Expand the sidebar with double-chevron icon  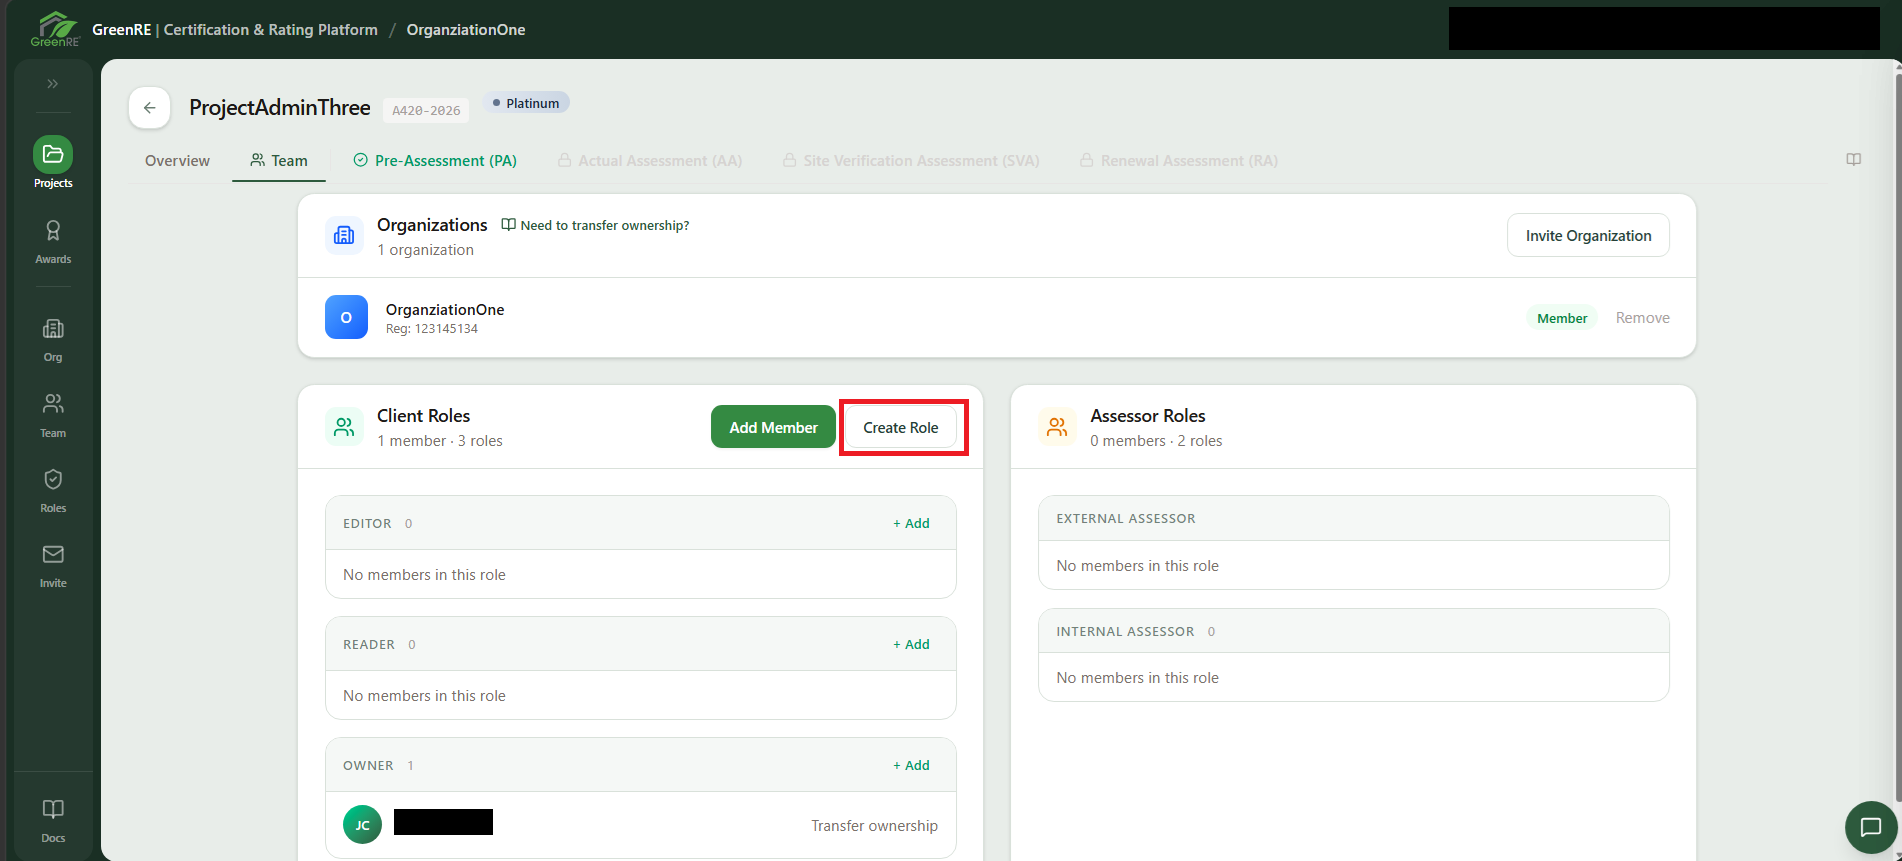[x=53, y=84]
